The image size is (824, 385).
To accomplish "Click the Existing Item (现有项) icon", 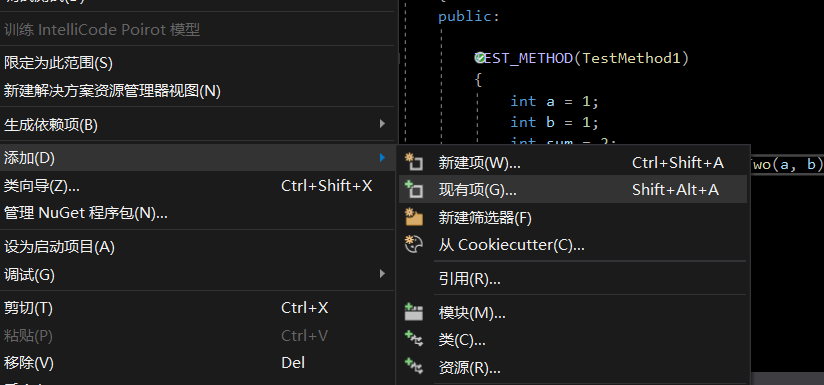I will 414,189.
